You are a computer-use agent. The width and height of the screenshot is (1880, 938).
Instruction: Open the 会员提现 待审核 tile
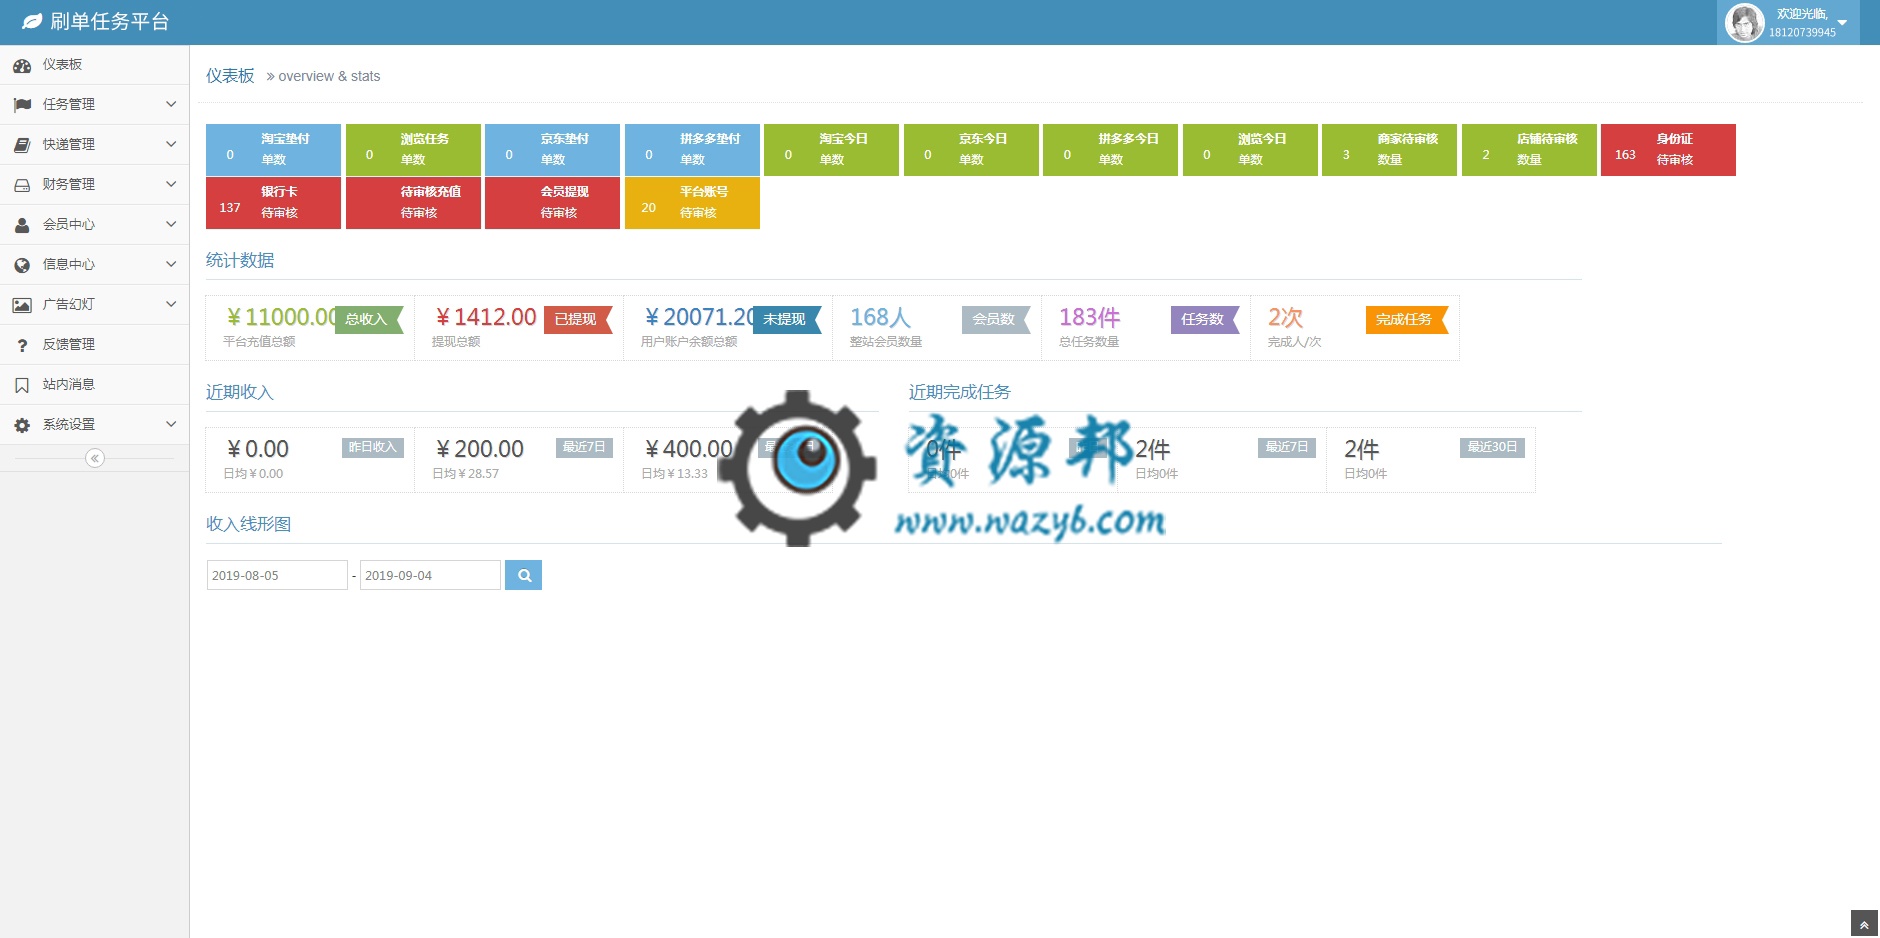point(552,203)
